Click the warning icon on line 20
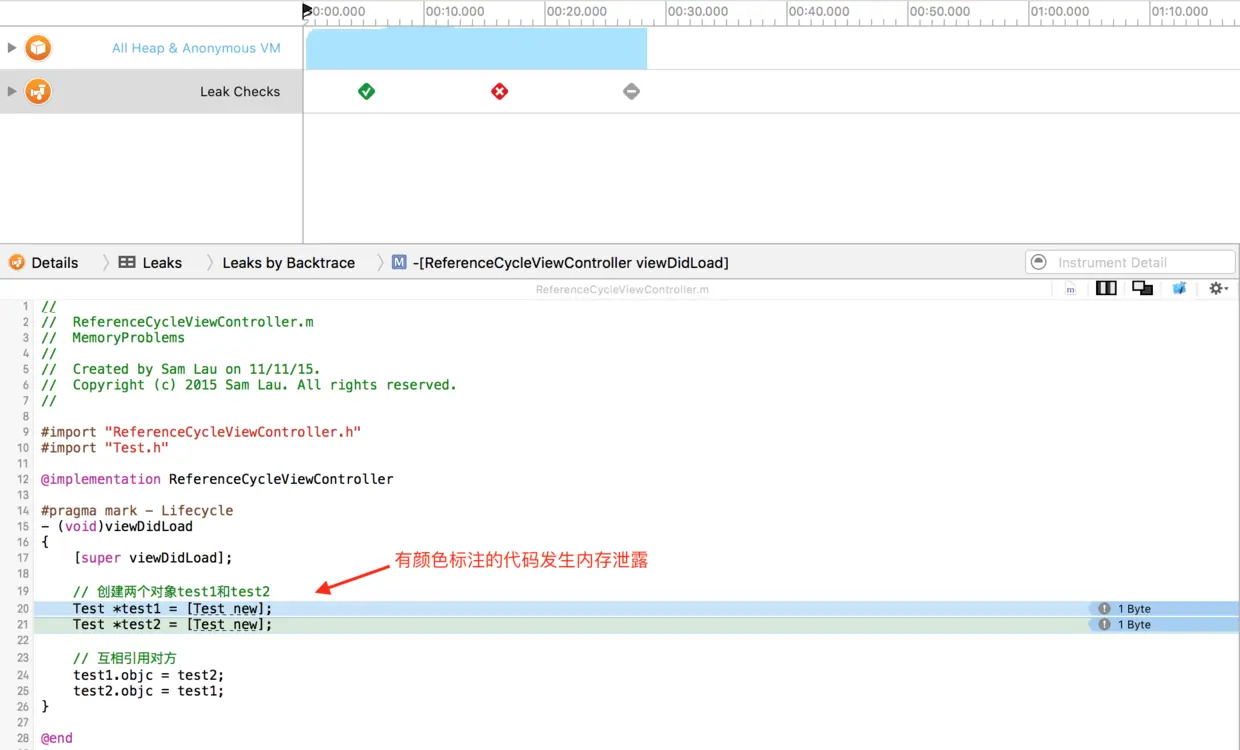Viewport: 1240px width, 750px height. pyautogui.click(x=1104, y=608)
